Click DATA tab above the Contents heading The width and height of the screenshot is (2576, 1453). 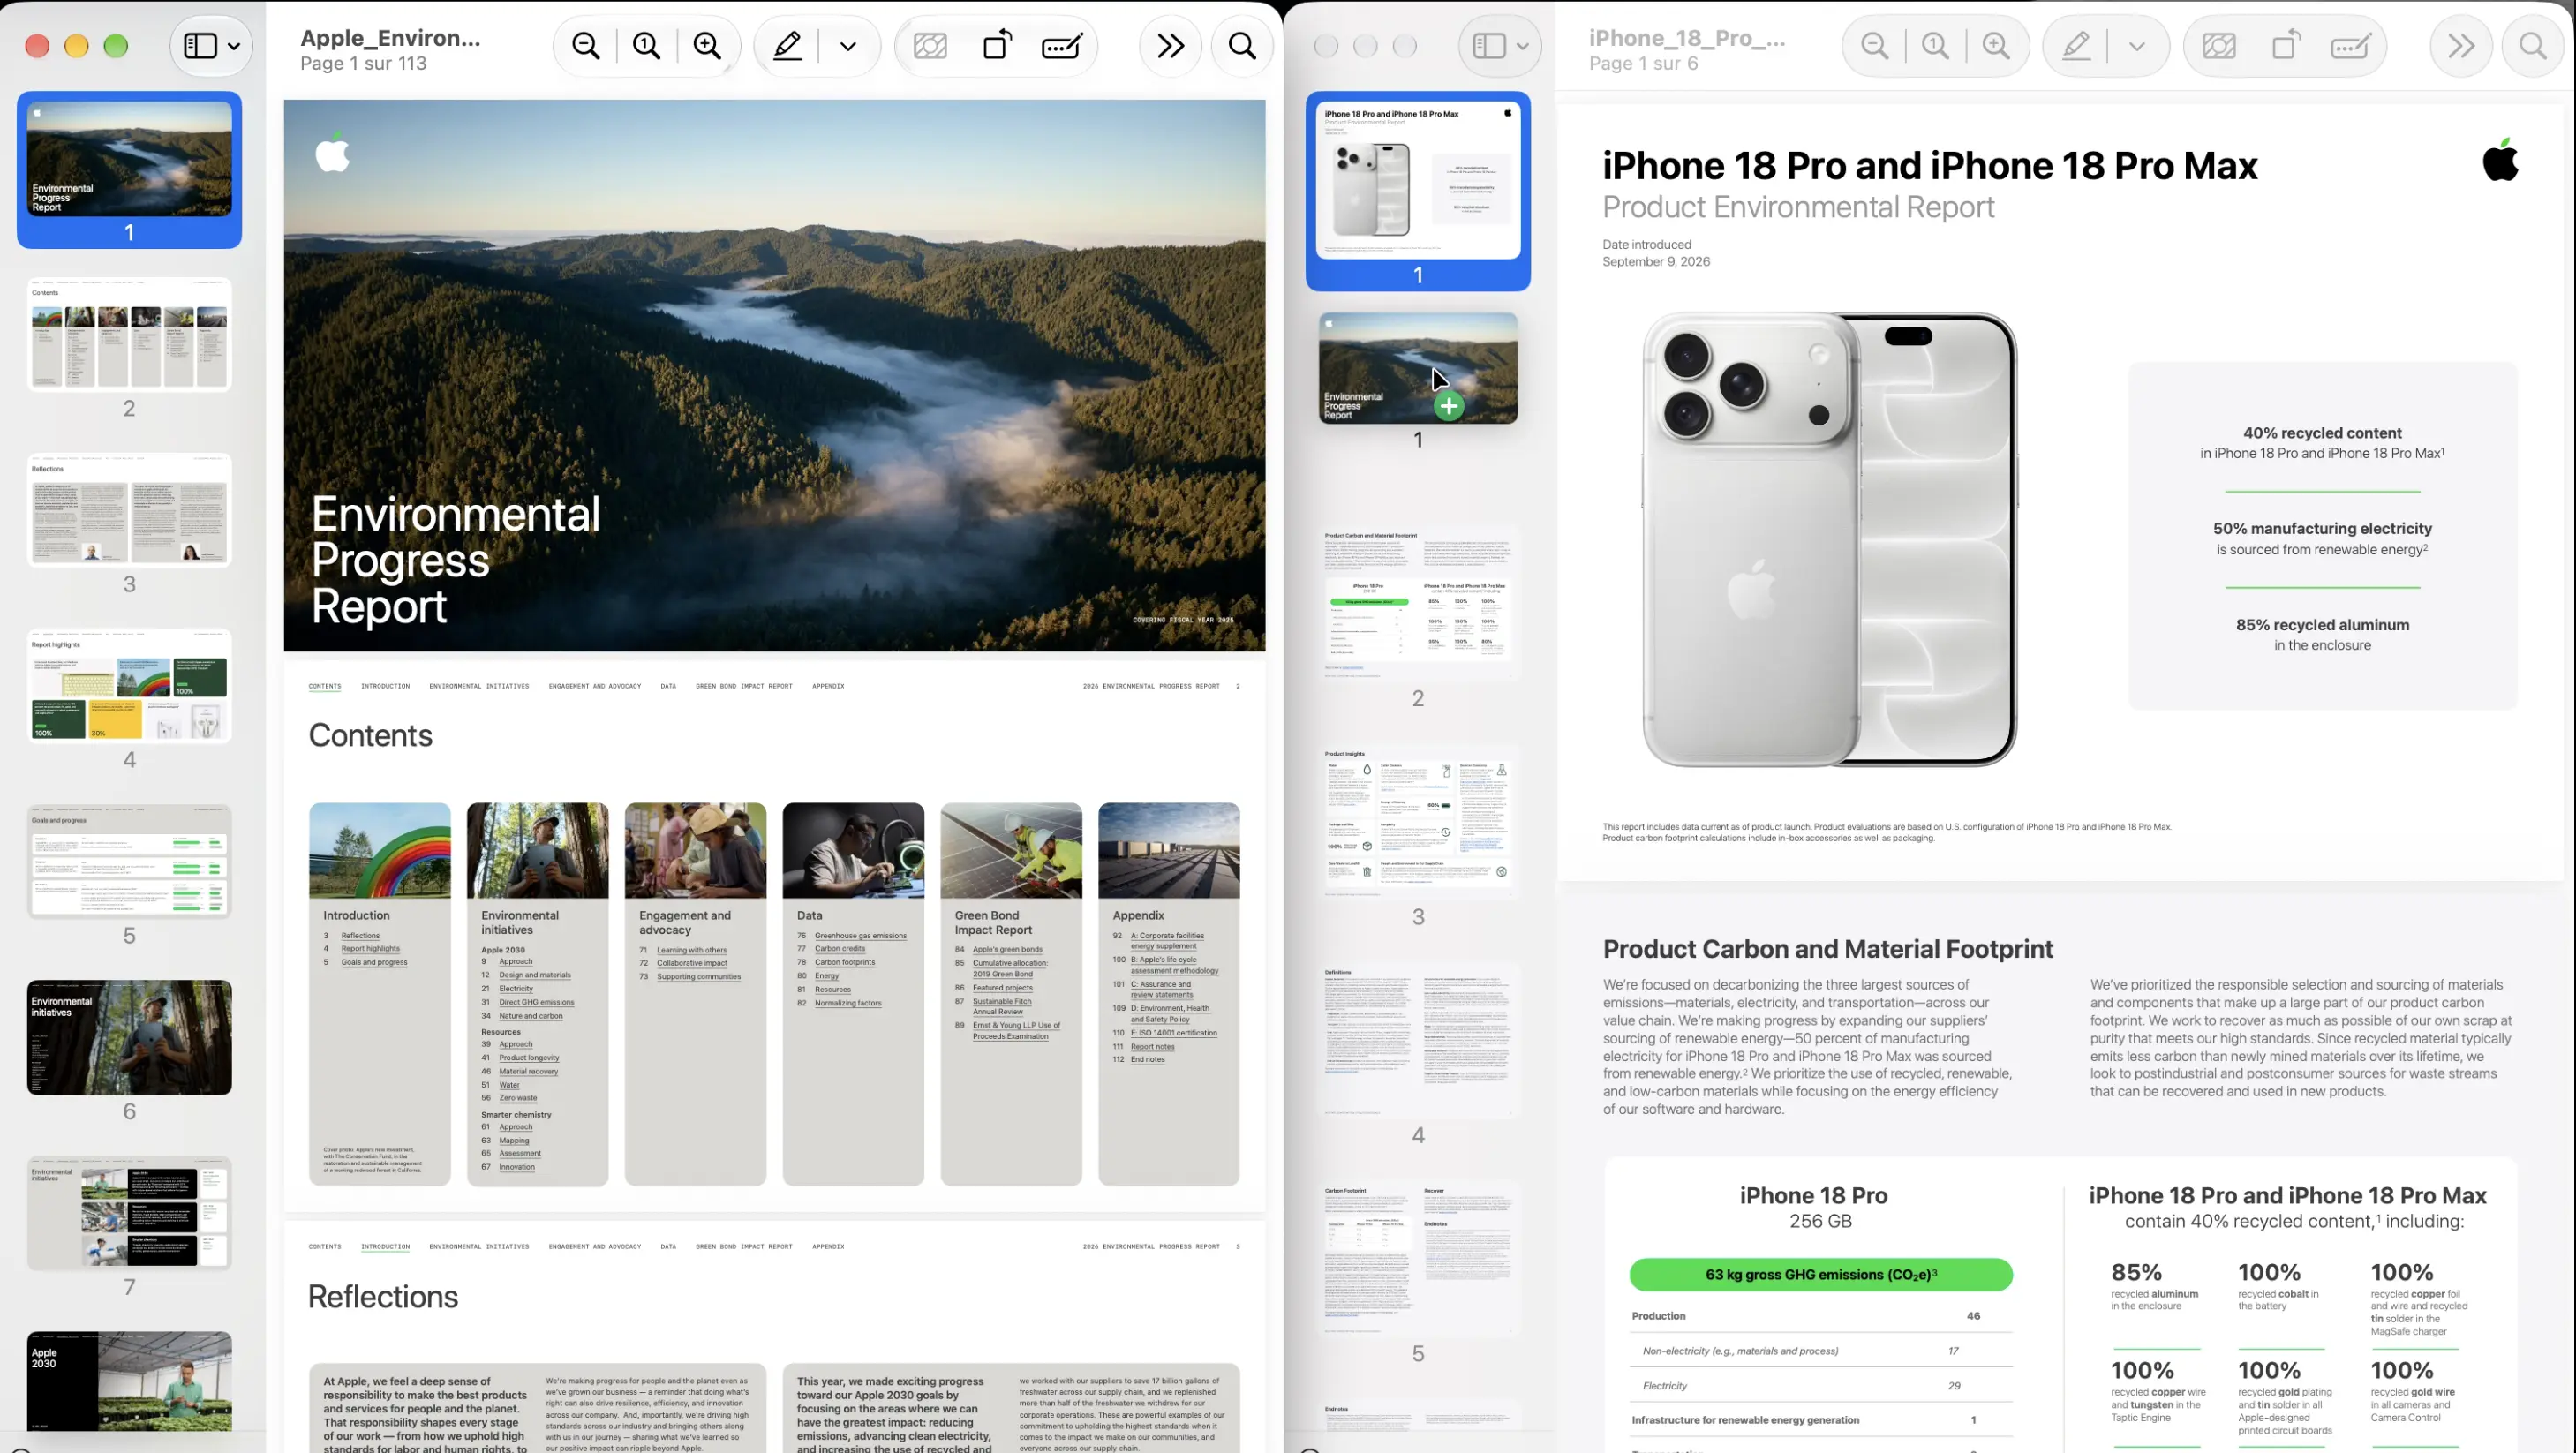[668, 686]
